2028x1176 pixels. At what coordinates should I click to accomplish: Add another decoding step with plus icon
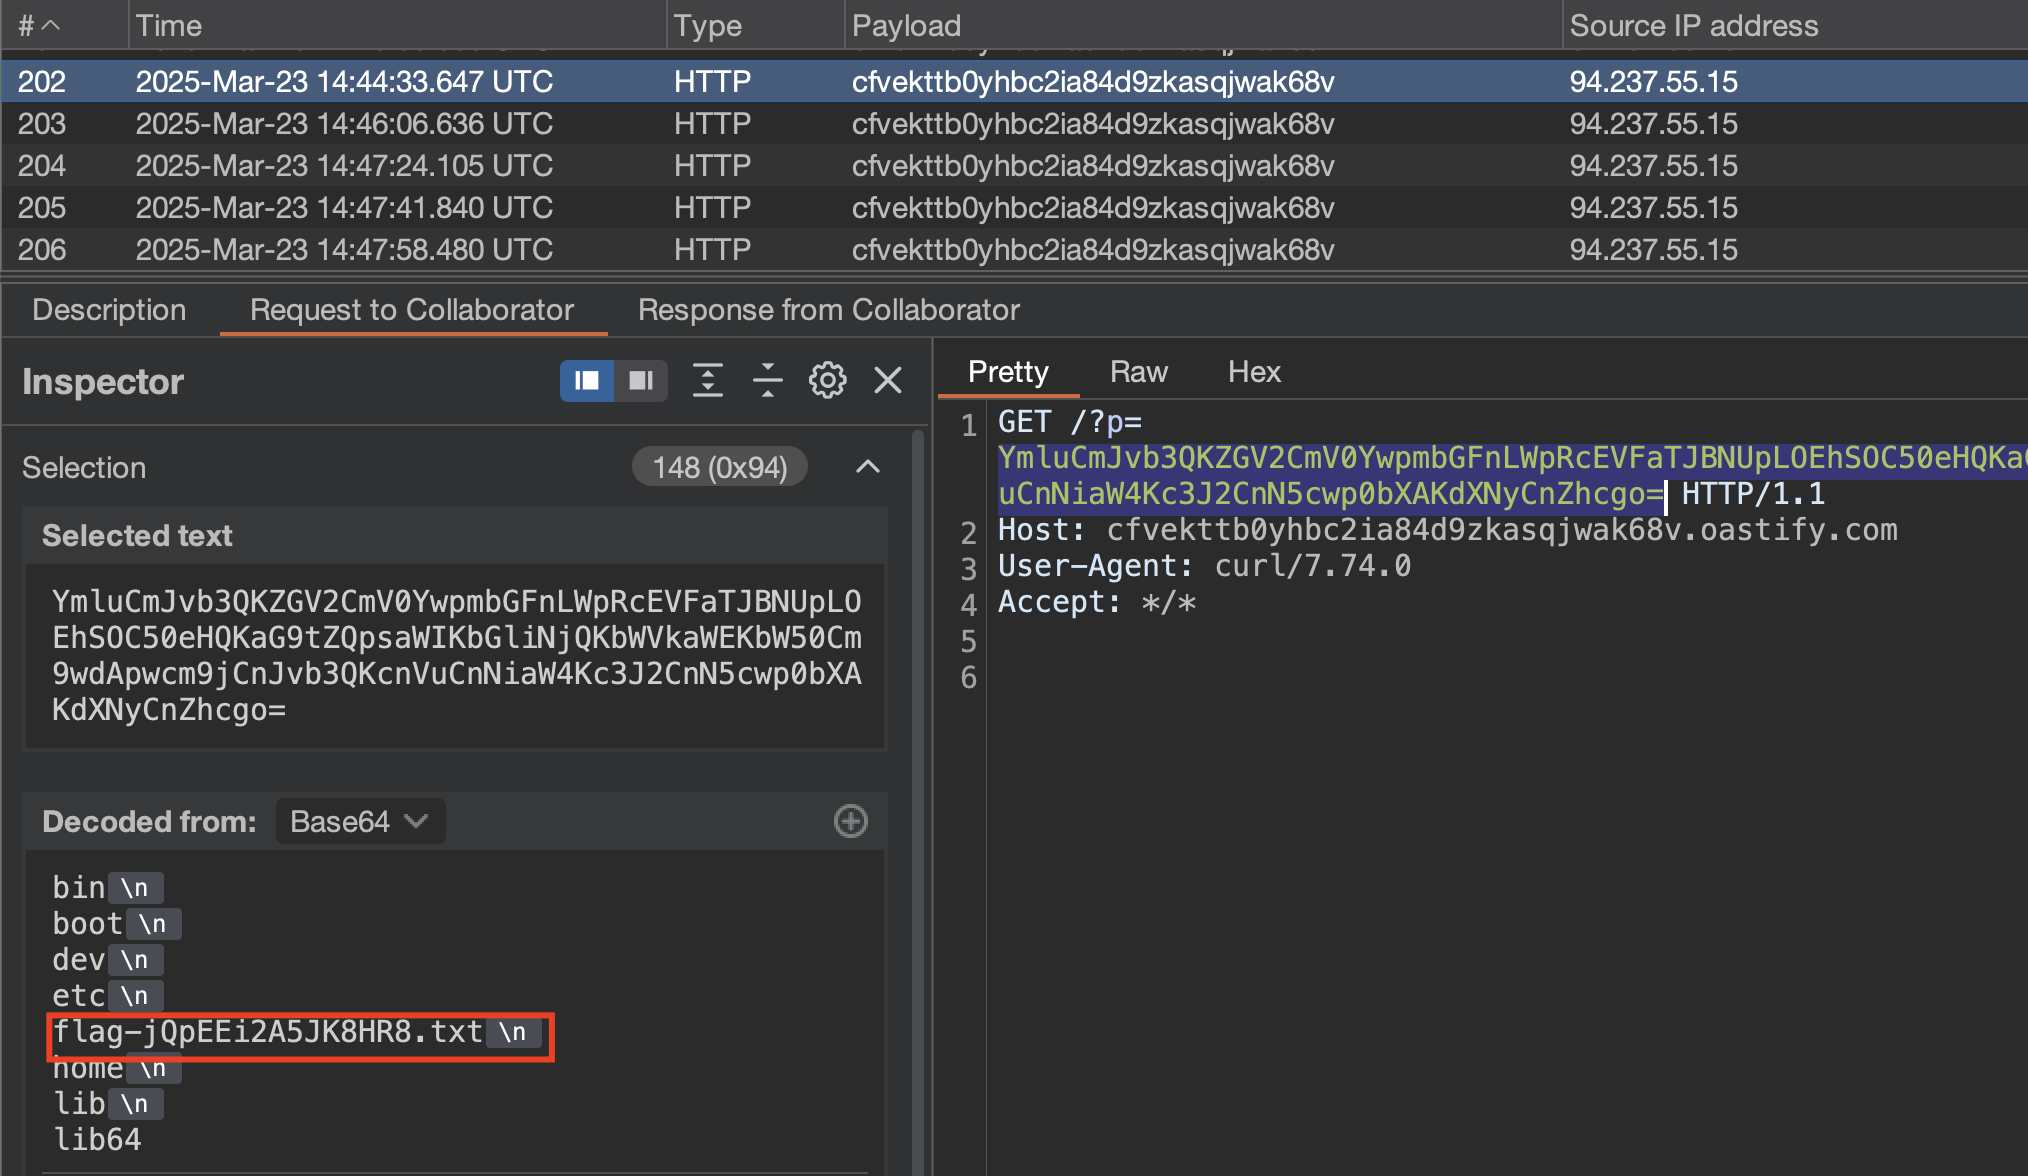pos(851,822)
